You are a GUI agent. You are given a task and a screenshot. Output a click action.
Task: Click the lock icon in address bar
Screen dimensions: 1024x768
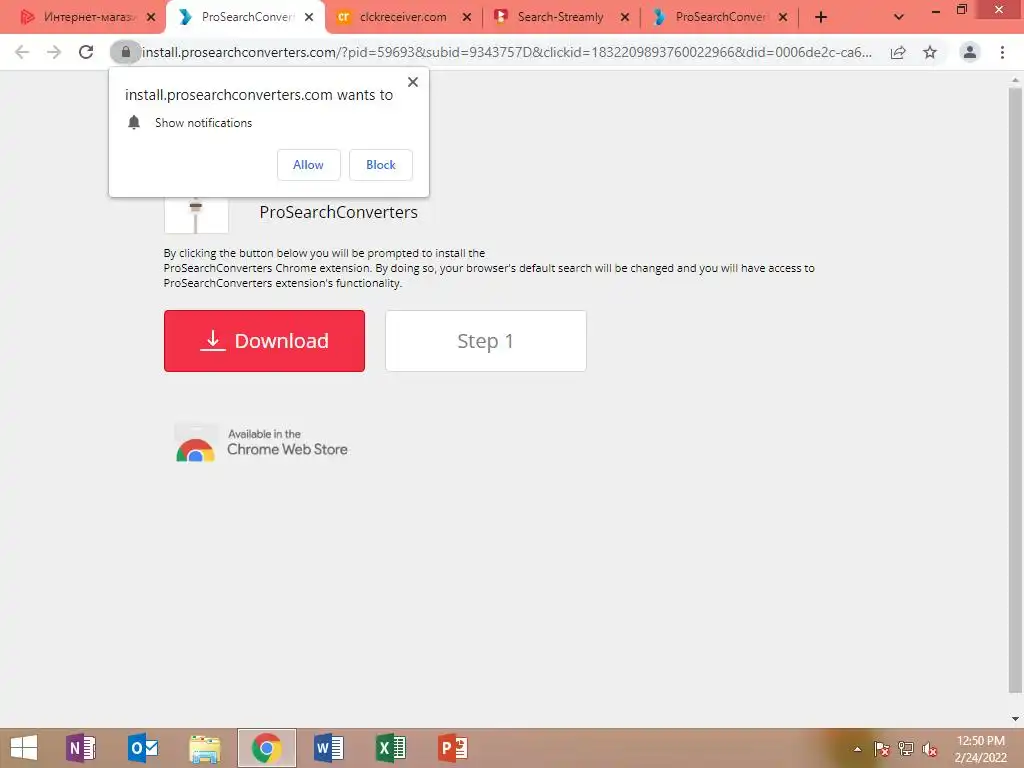coord(125,52)
